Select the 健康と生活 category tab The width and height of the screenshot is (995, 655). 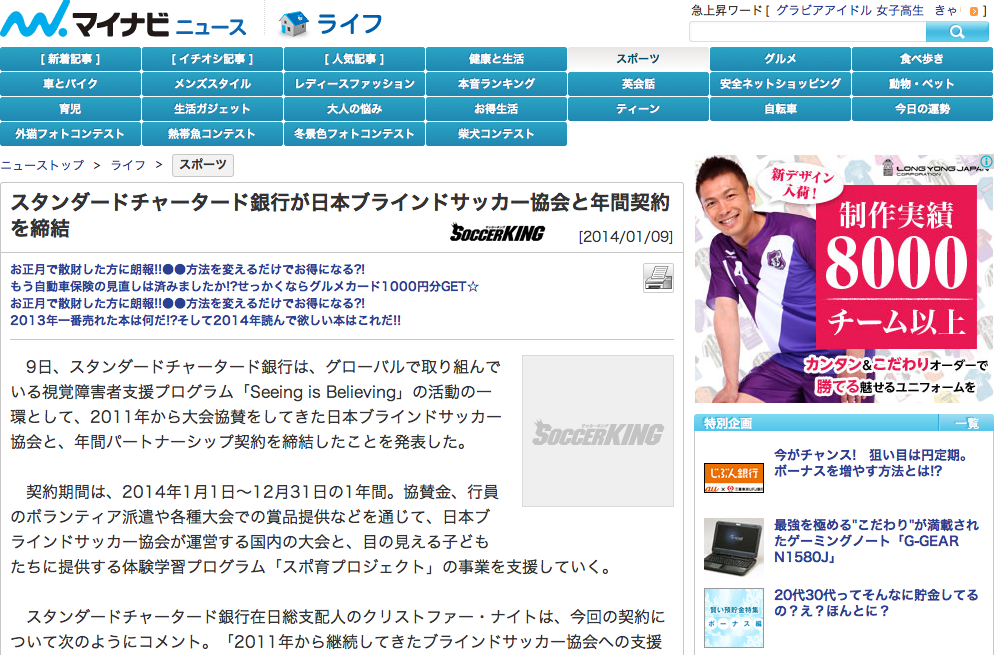pyautogui.click(x=496, y=59)
